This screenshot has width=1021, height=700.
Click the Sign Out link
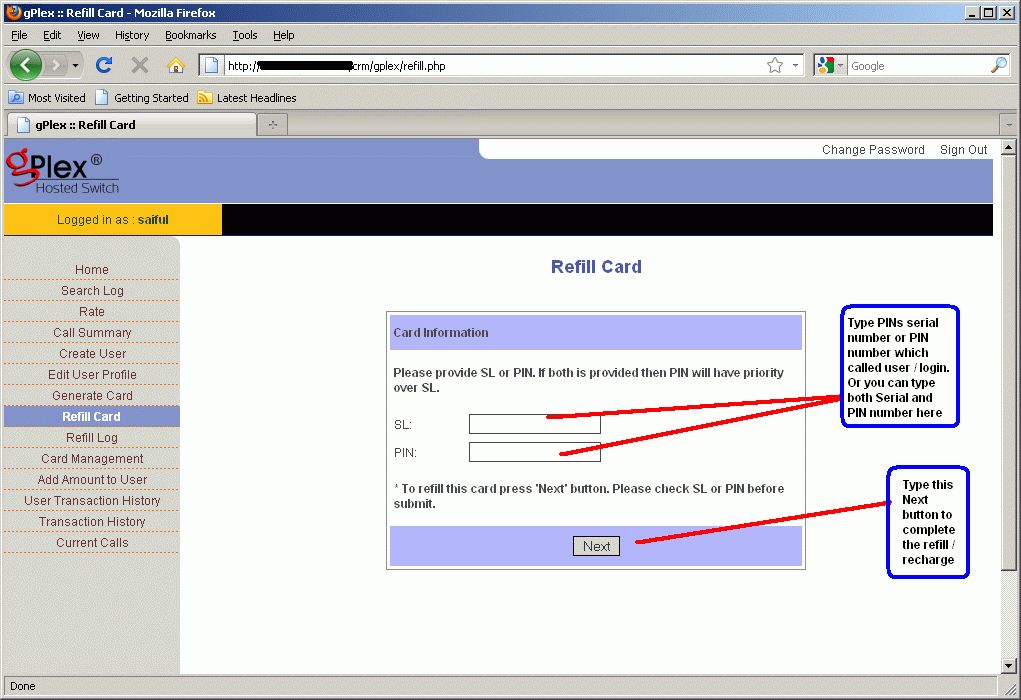coord(962,149)
